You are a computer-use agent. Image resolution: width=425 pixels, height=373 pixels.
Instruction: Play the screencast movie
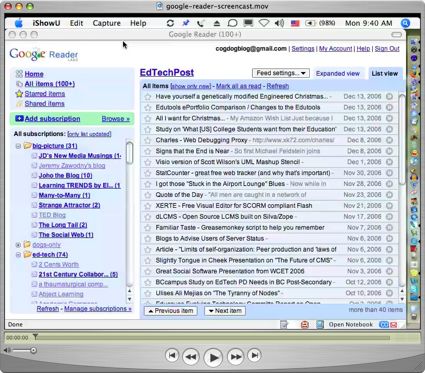click(x=213, y=358)
